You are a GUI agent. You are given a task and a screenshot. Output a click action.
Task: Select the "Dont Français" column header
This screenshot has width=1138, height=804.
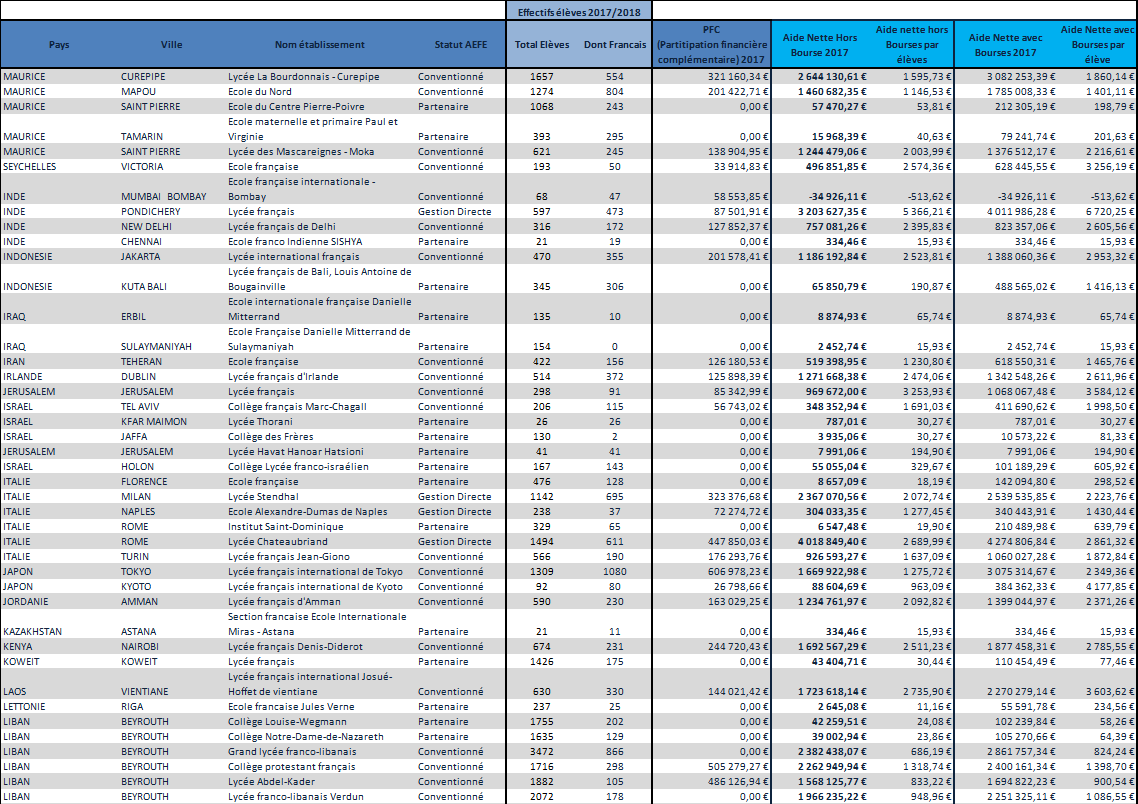(x=615, y=45)
